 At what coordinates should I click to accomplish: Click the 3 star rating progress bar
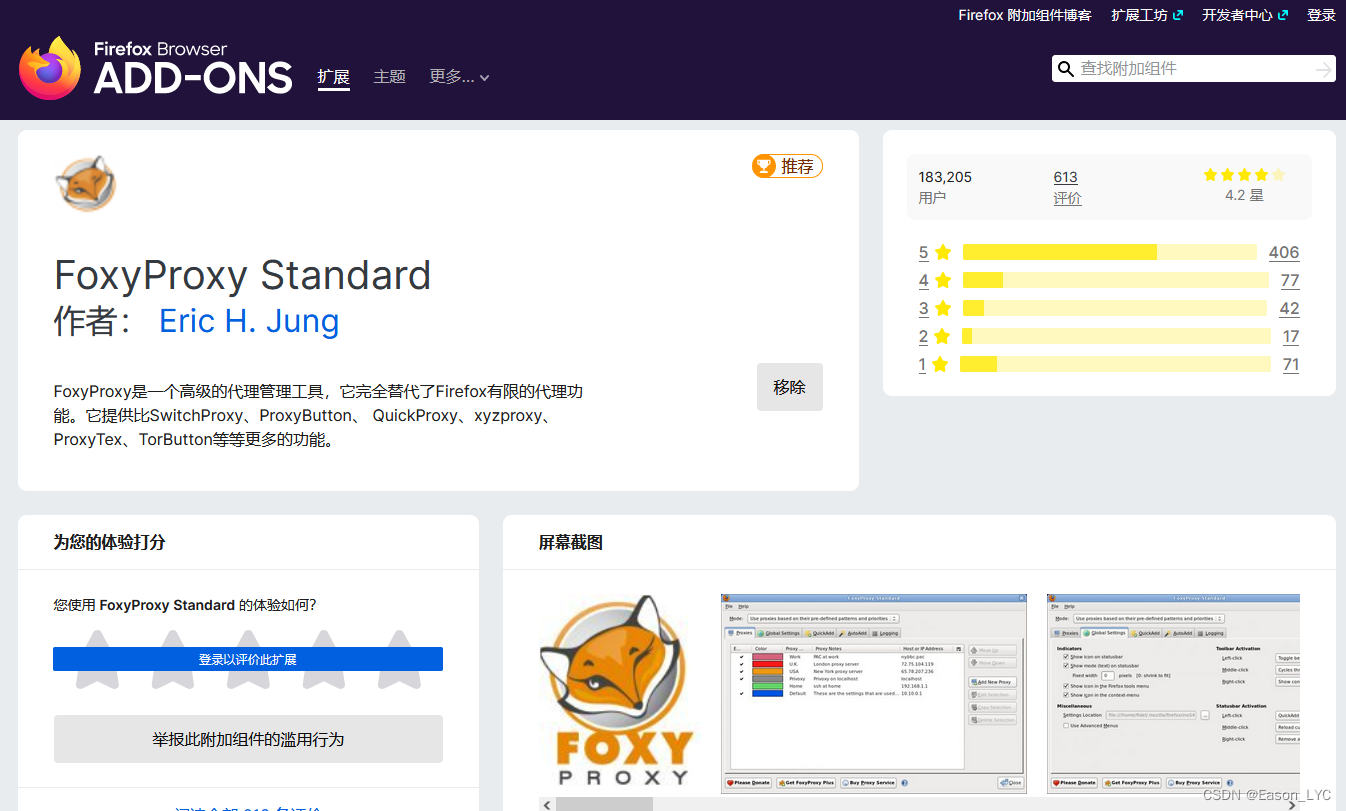(1117, 308)
